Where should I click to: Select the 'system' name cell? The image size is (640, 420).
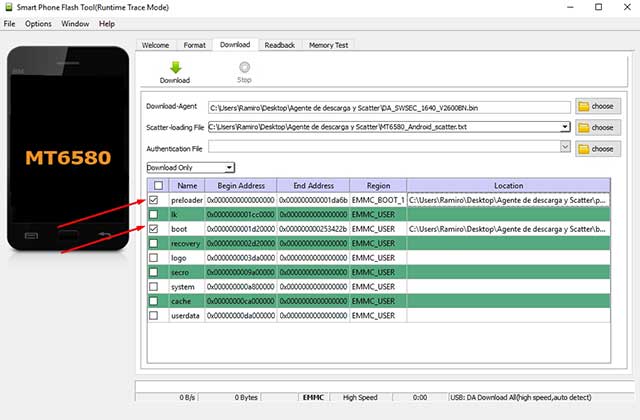coord(187,287)
